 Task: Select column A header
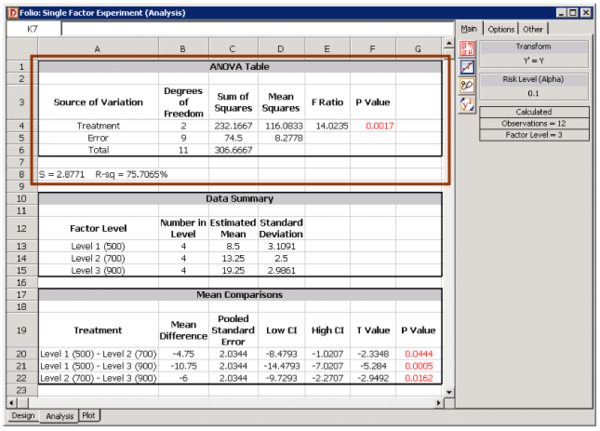(96, 48)
